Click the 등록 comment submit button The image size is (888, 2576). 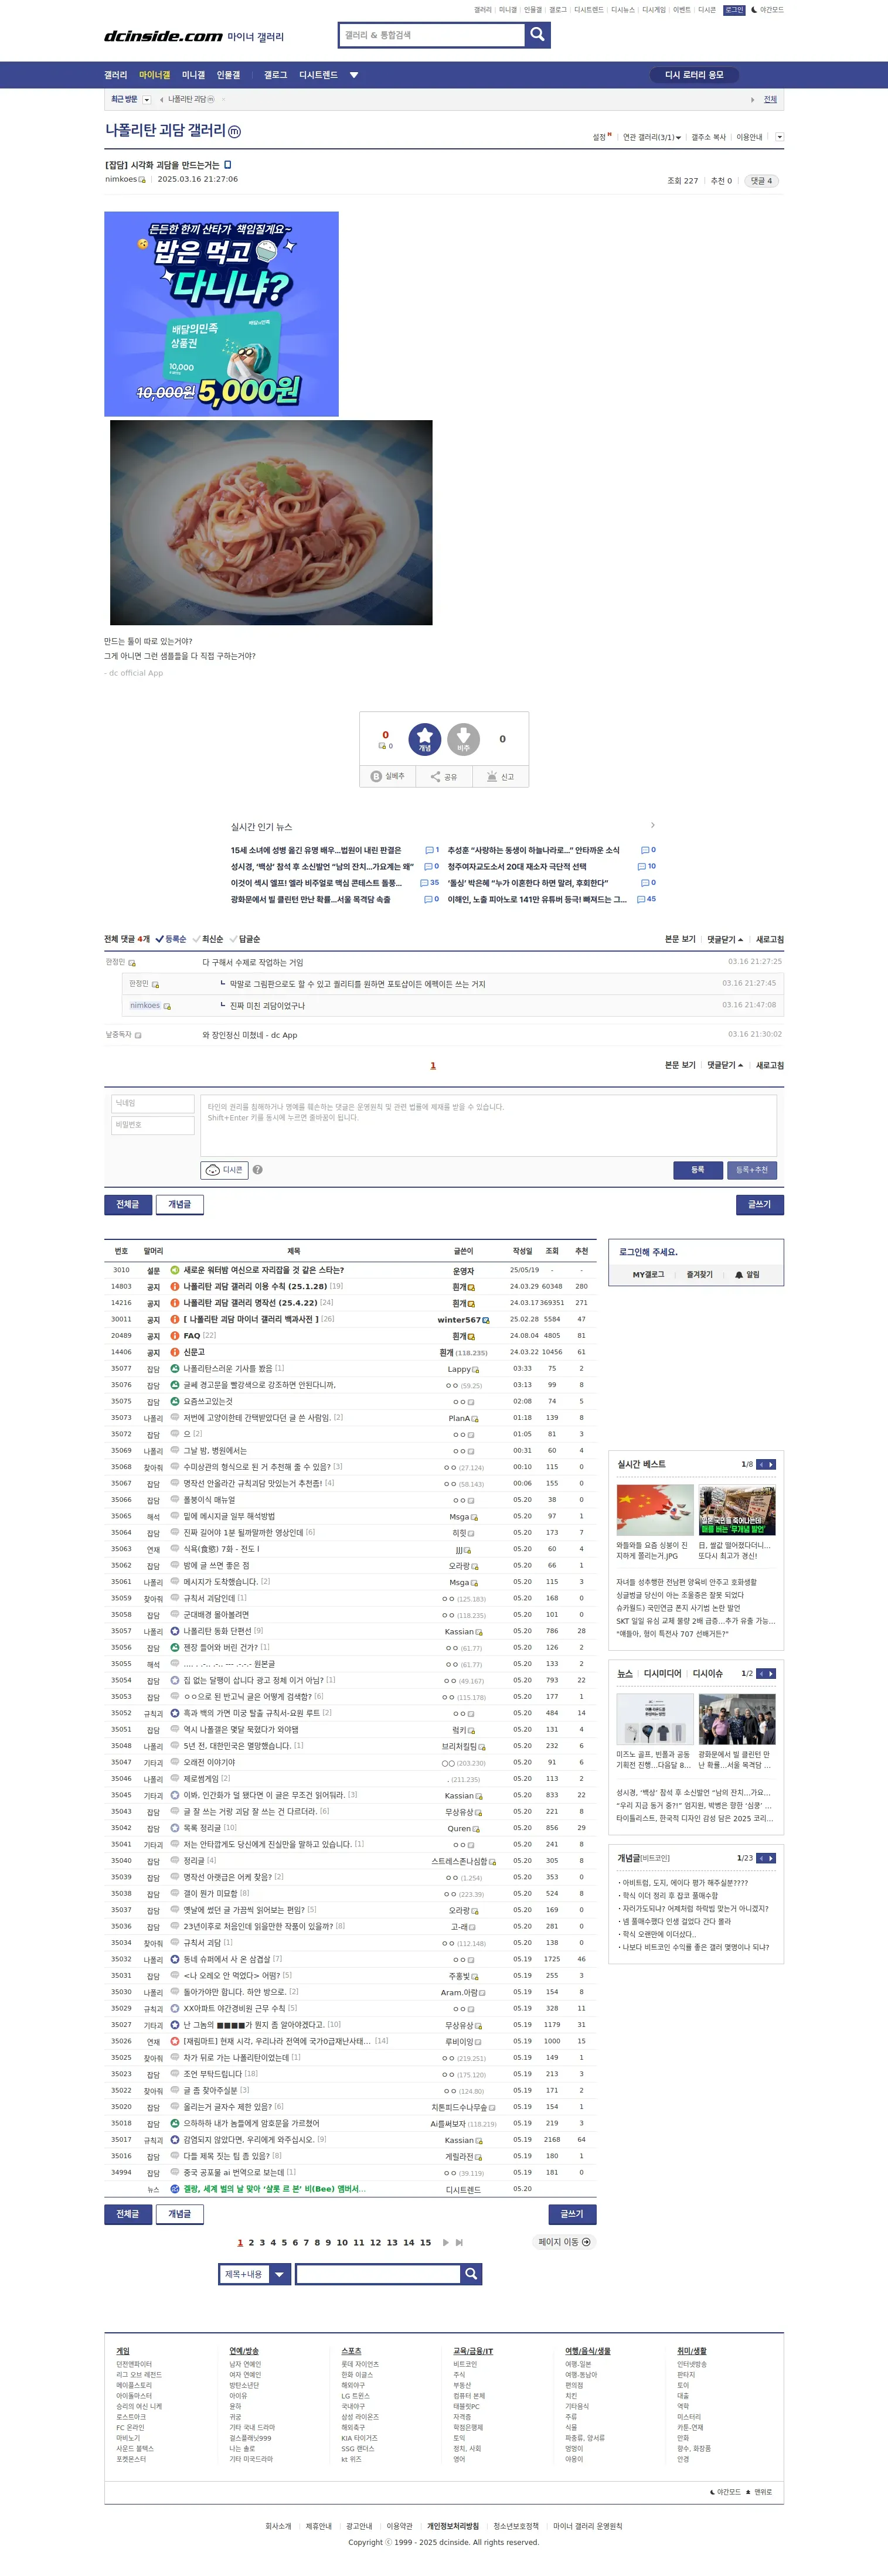[x=697, y=1169]
